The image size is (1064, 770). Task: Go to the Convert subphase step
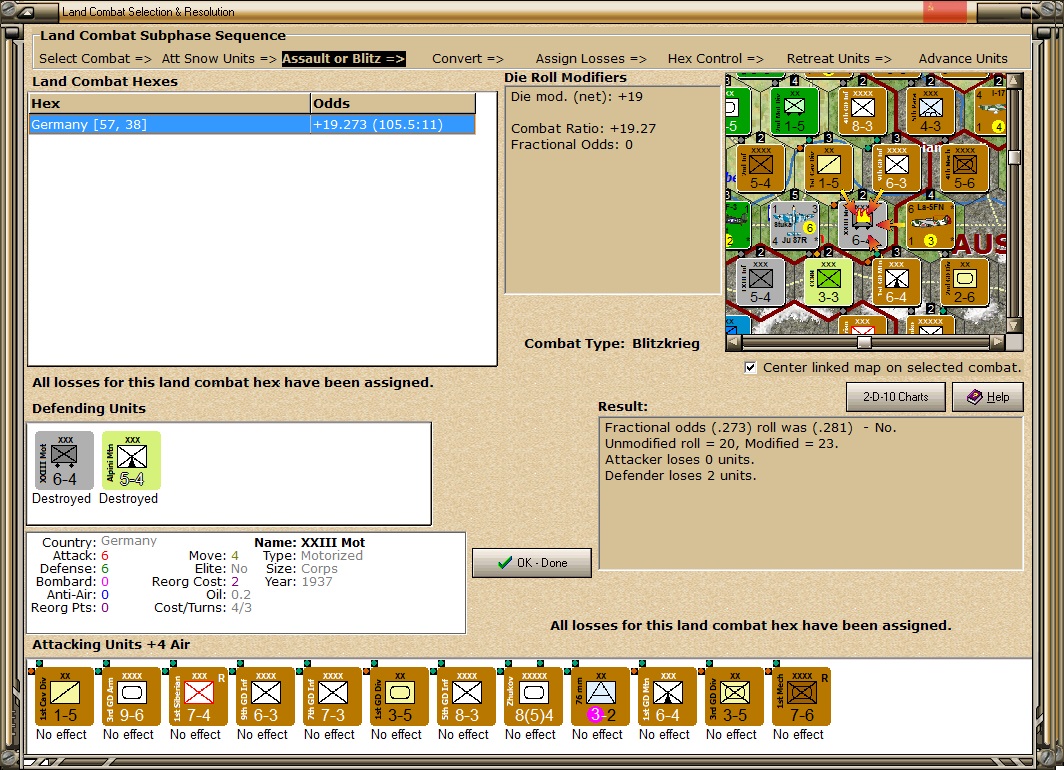[x=468, y=58]
